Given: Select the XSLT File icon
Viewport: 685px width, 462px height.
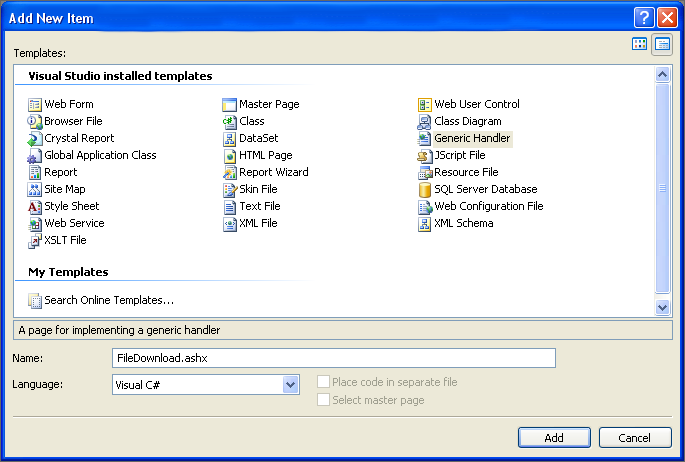Looking at the screenshot, I should pos(35,241).
